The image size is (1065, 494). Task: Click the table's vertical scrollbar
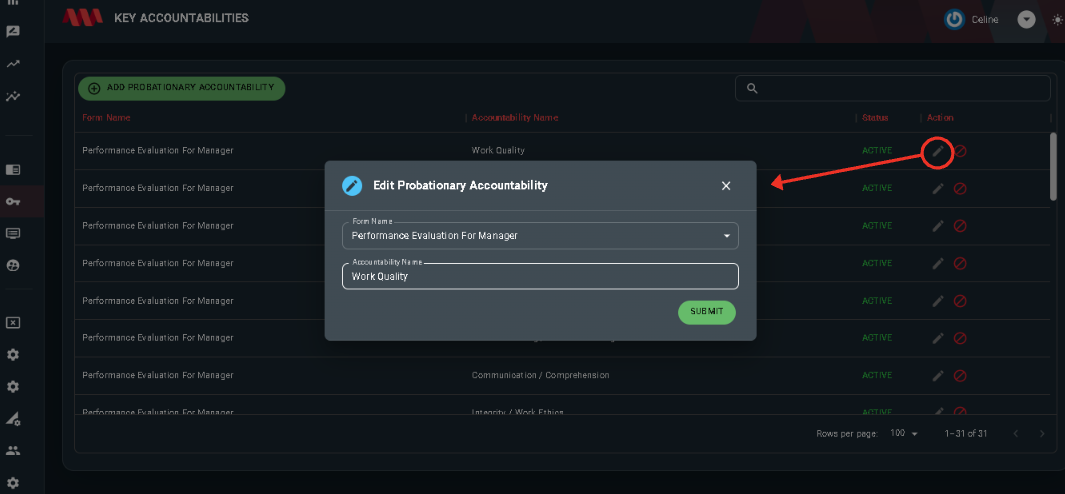1053,166
